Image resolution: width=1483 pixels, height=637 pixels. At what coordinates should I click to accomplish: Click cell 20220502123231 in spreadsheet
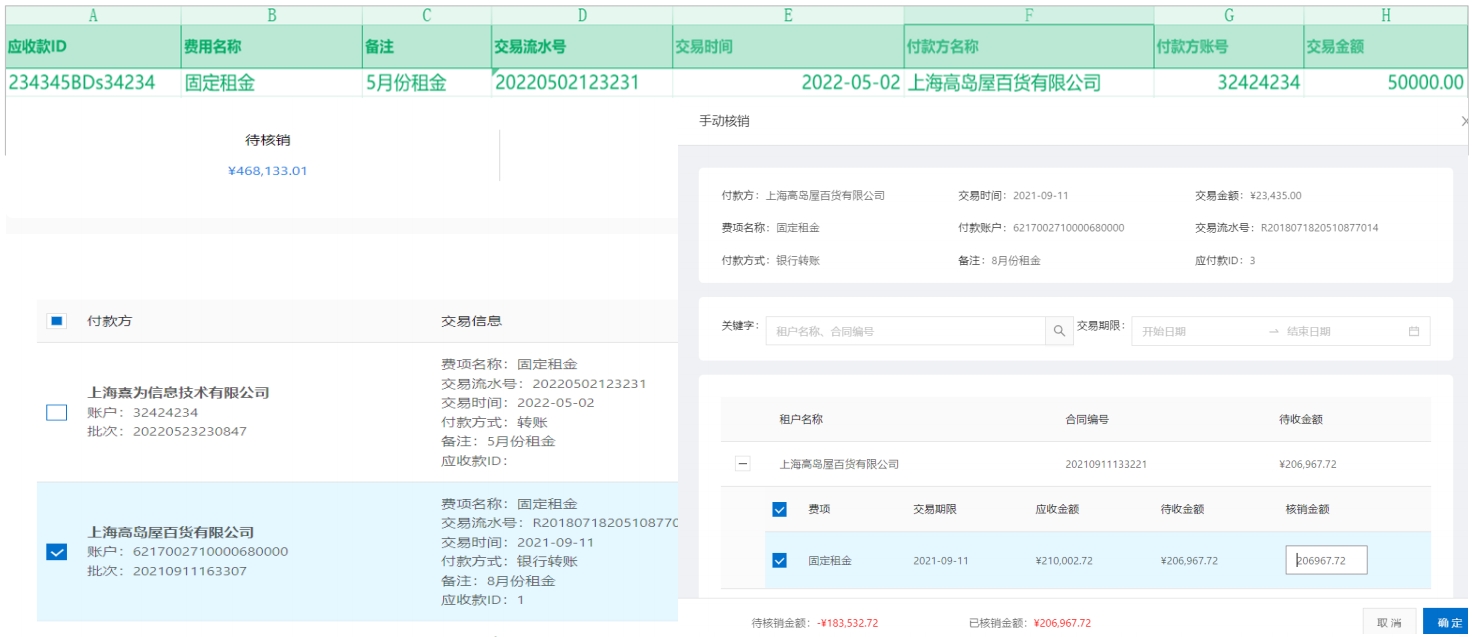pos(582,83)
